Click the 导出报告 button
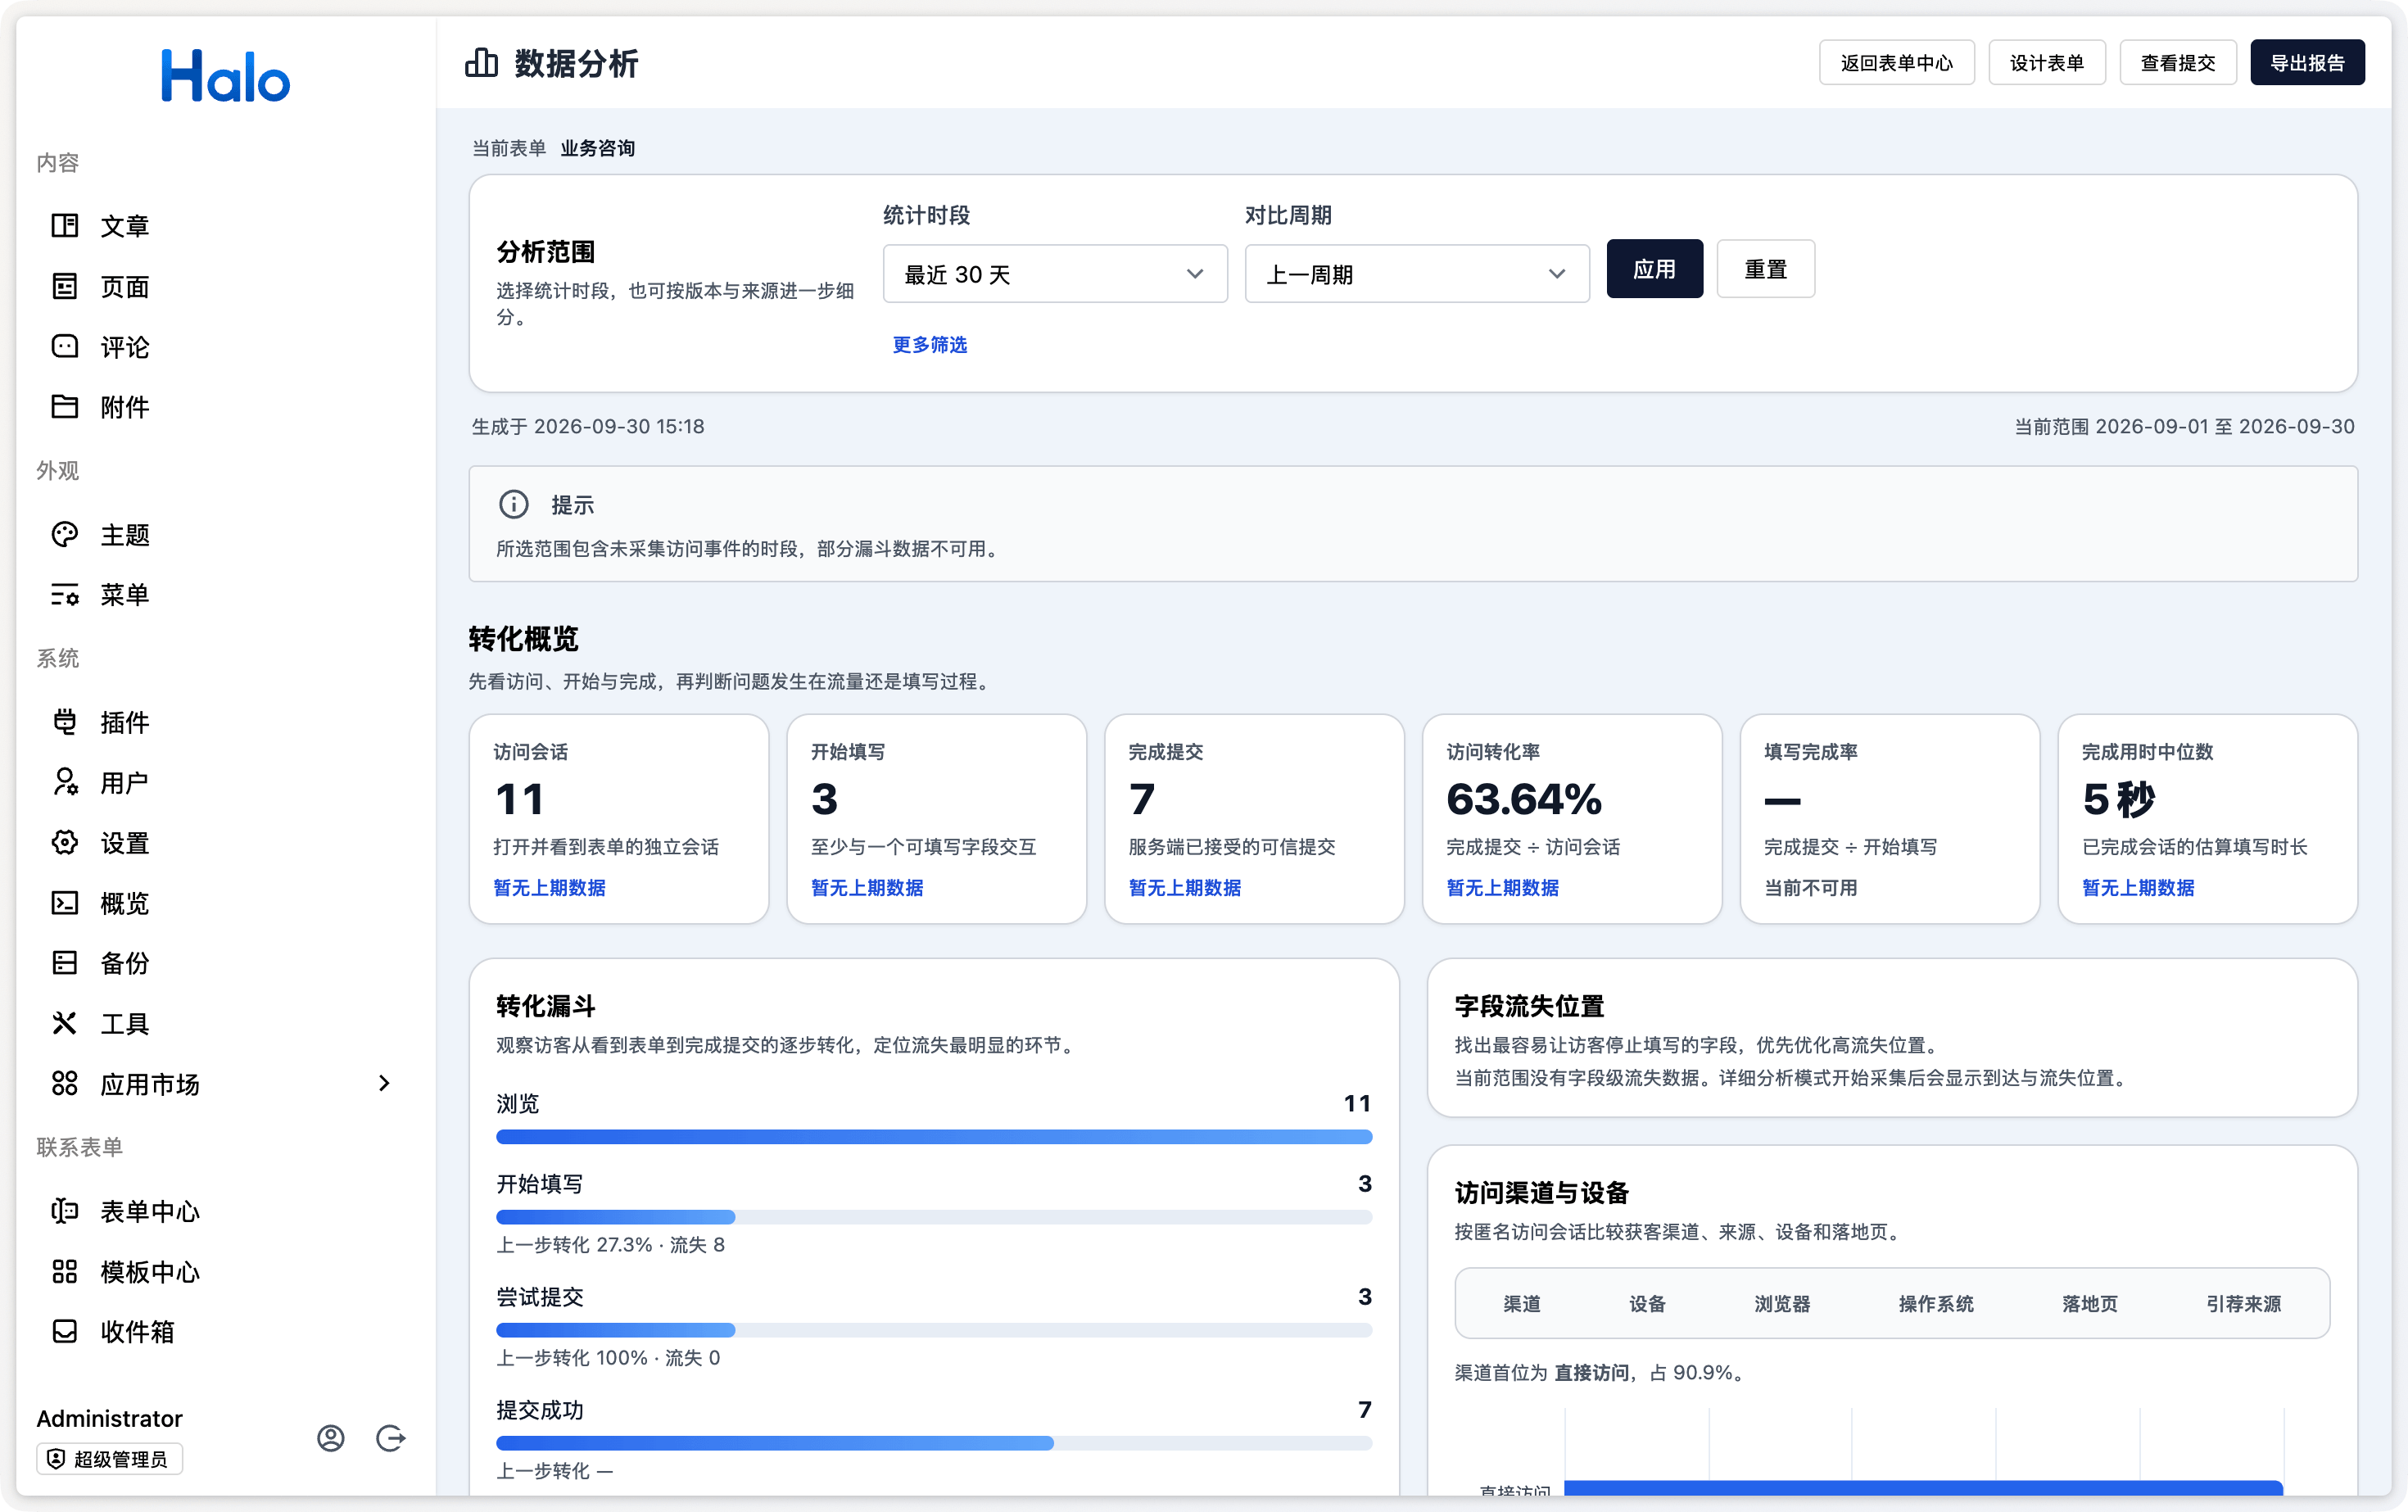The width and height of the screenshot is (2408, 1512). pos(2308,63)
